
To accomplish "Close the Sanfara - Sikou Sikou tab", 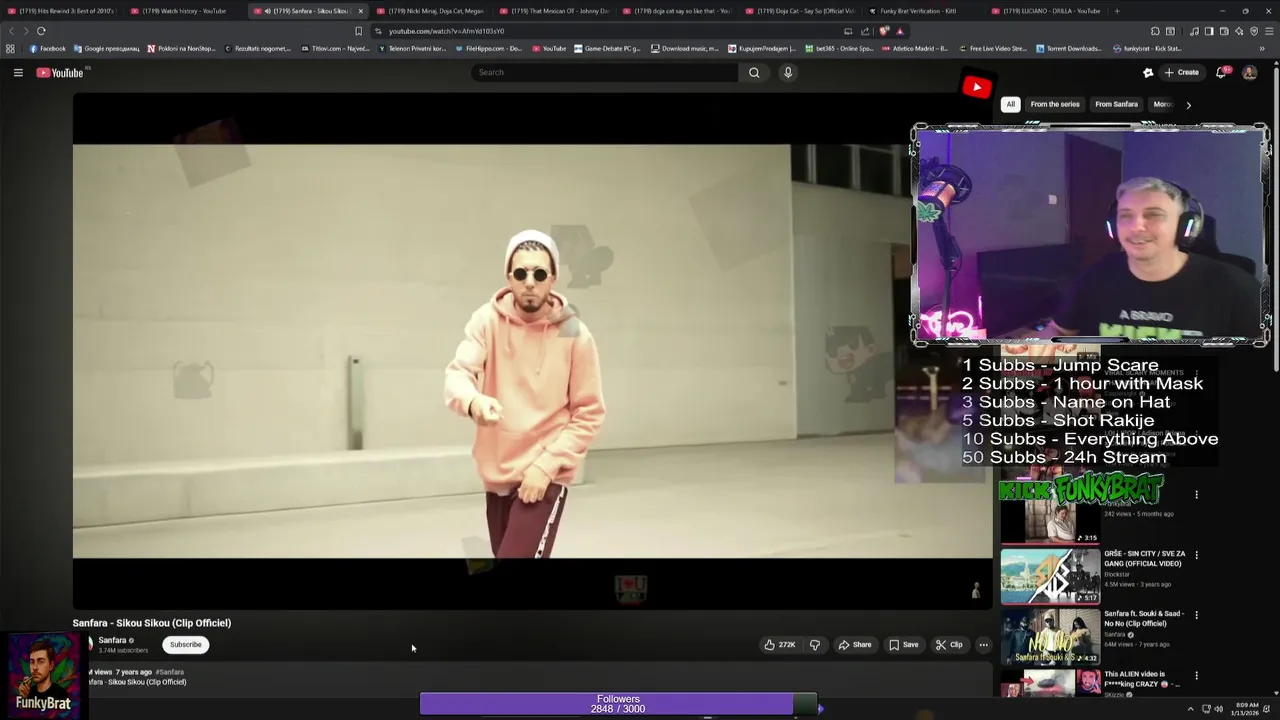I will [x=361, y=11].
